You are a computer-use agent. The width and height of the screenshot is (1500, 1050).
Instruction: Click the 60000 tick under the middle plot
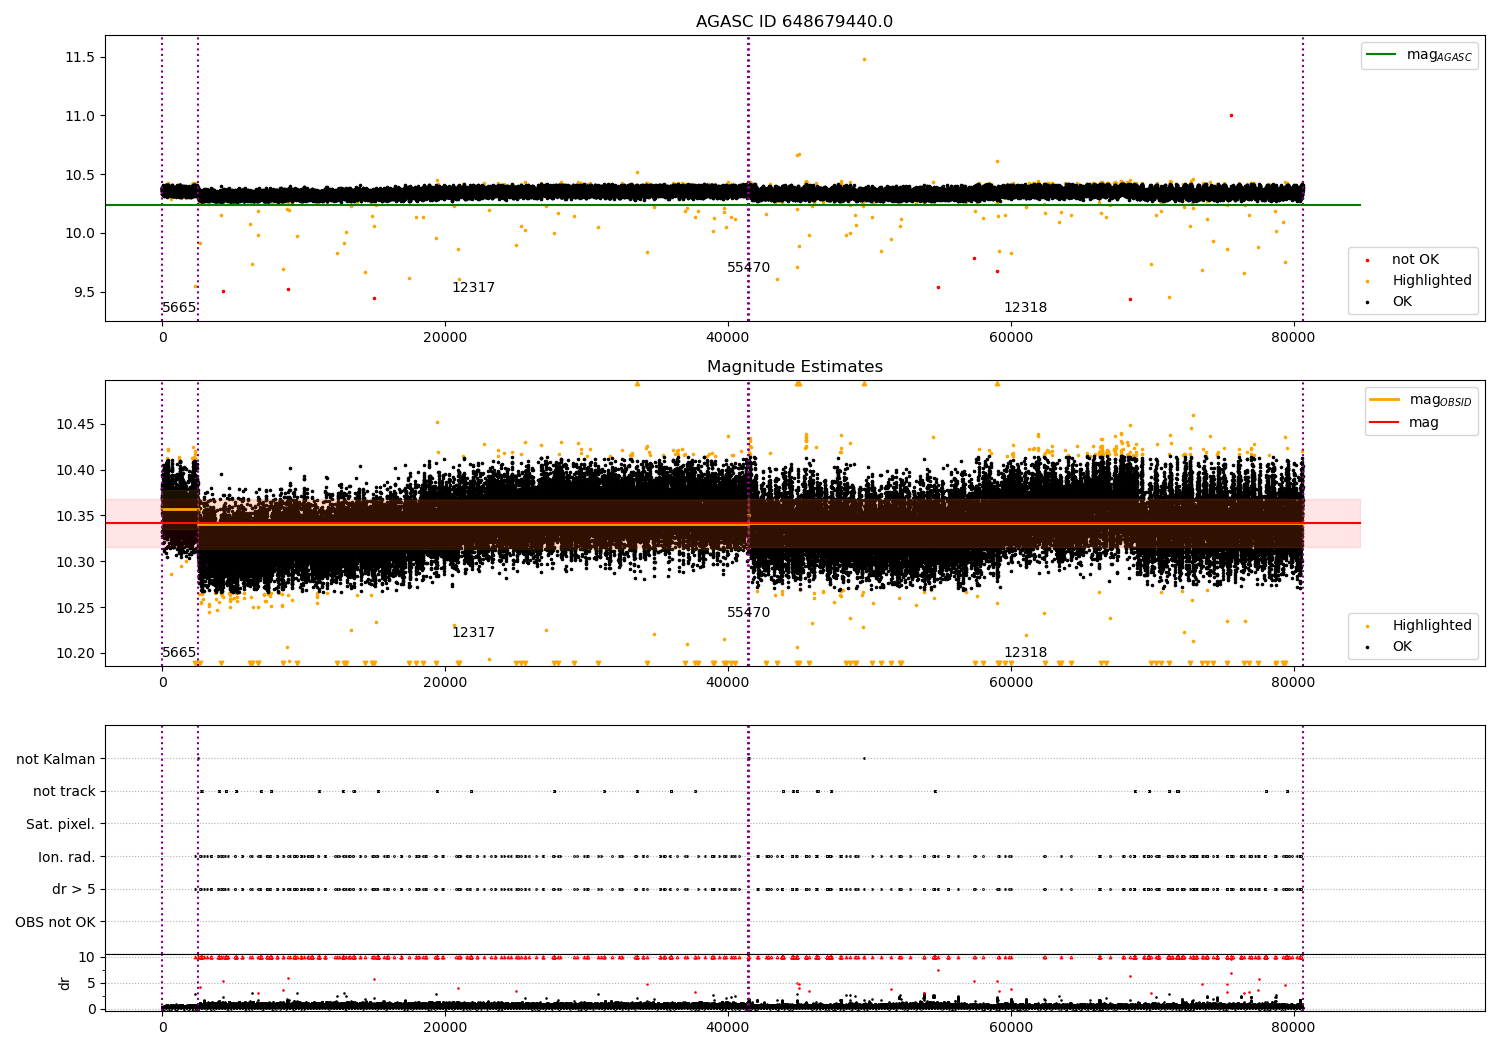click(x=1011, y=683)
